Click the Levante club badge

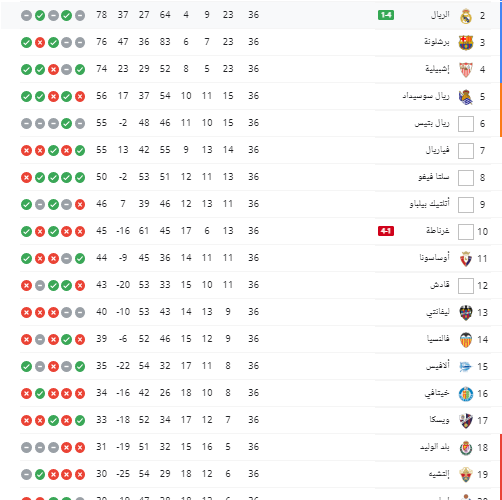pos(466,313)
